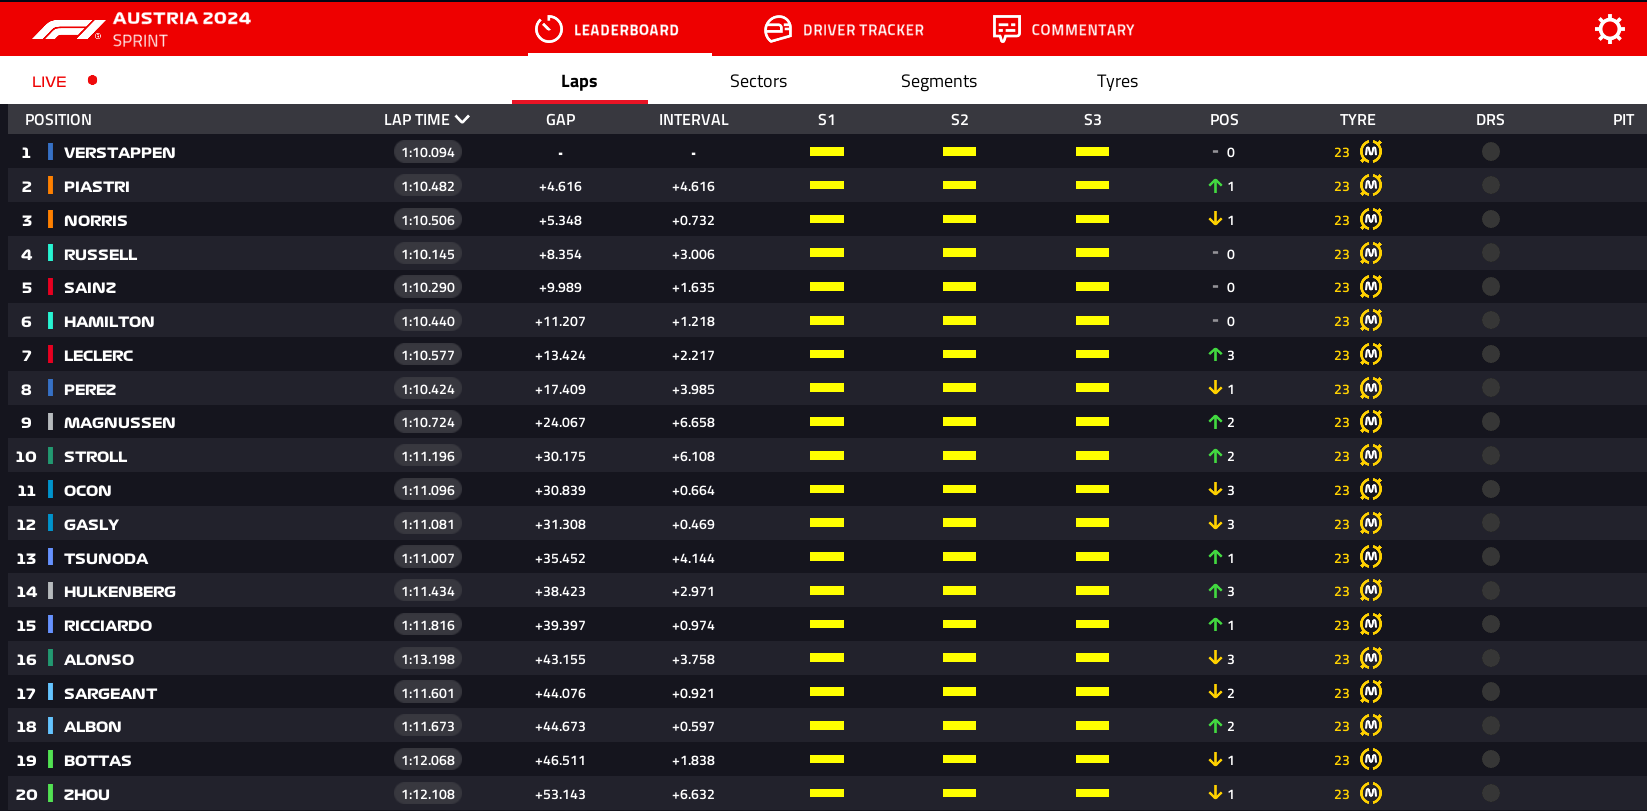Click Verstappen's yellow S1 sector bar
This screenshot has height=811, width=1647.
click(x=827, y=152)
